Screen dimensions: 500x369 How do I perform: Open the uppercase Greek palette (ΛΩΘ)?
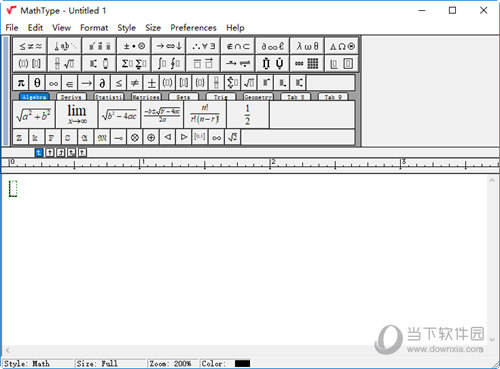342,46
